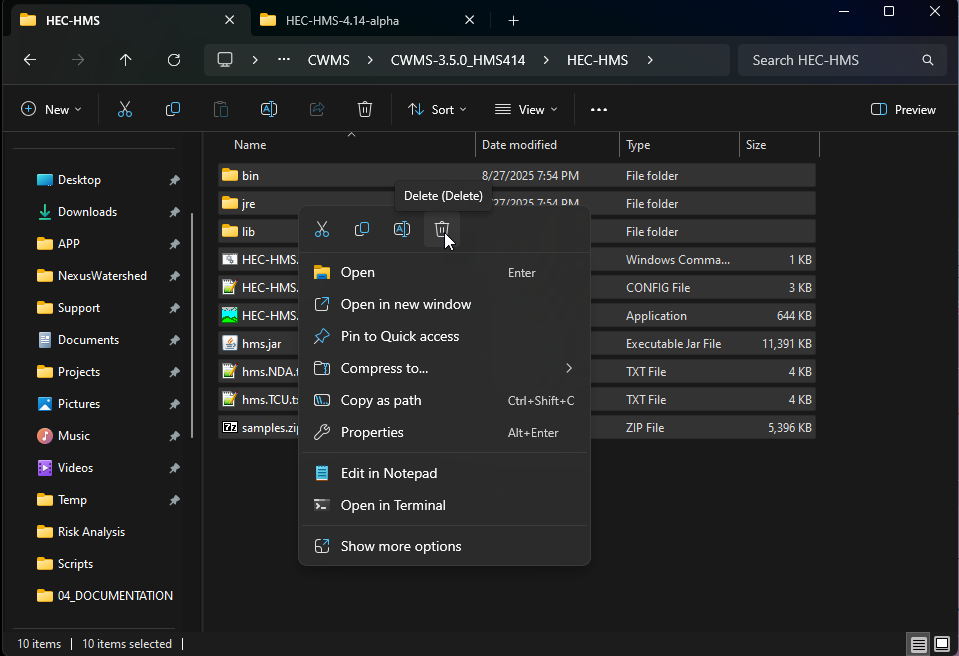Viewport: 959px width, 656px height.
Task: Click the Rename icon in context menu
Action: (402, 230)
